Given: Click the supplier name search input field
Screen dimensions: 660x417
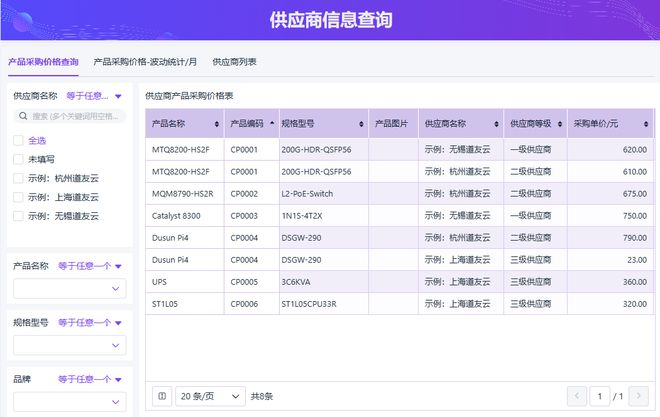Looking at the screenshot, I should tap(70, 116).
